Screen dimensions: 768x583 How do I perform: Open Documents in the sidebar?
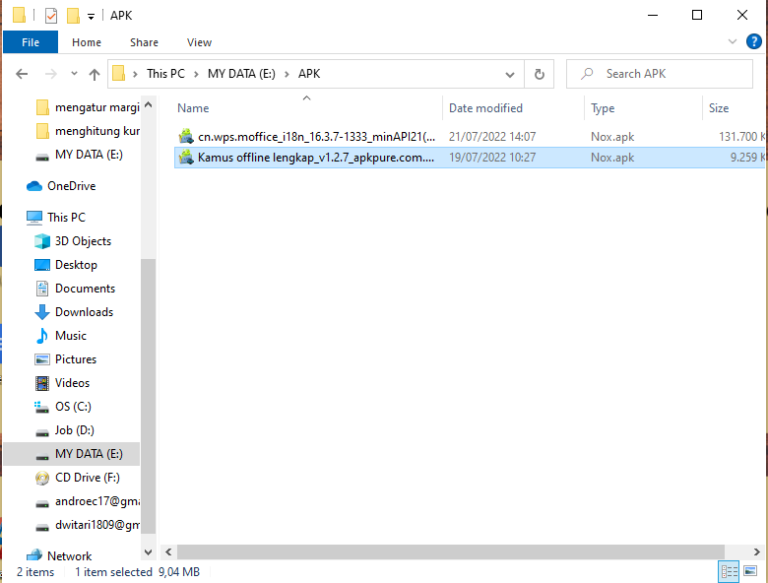75,288
